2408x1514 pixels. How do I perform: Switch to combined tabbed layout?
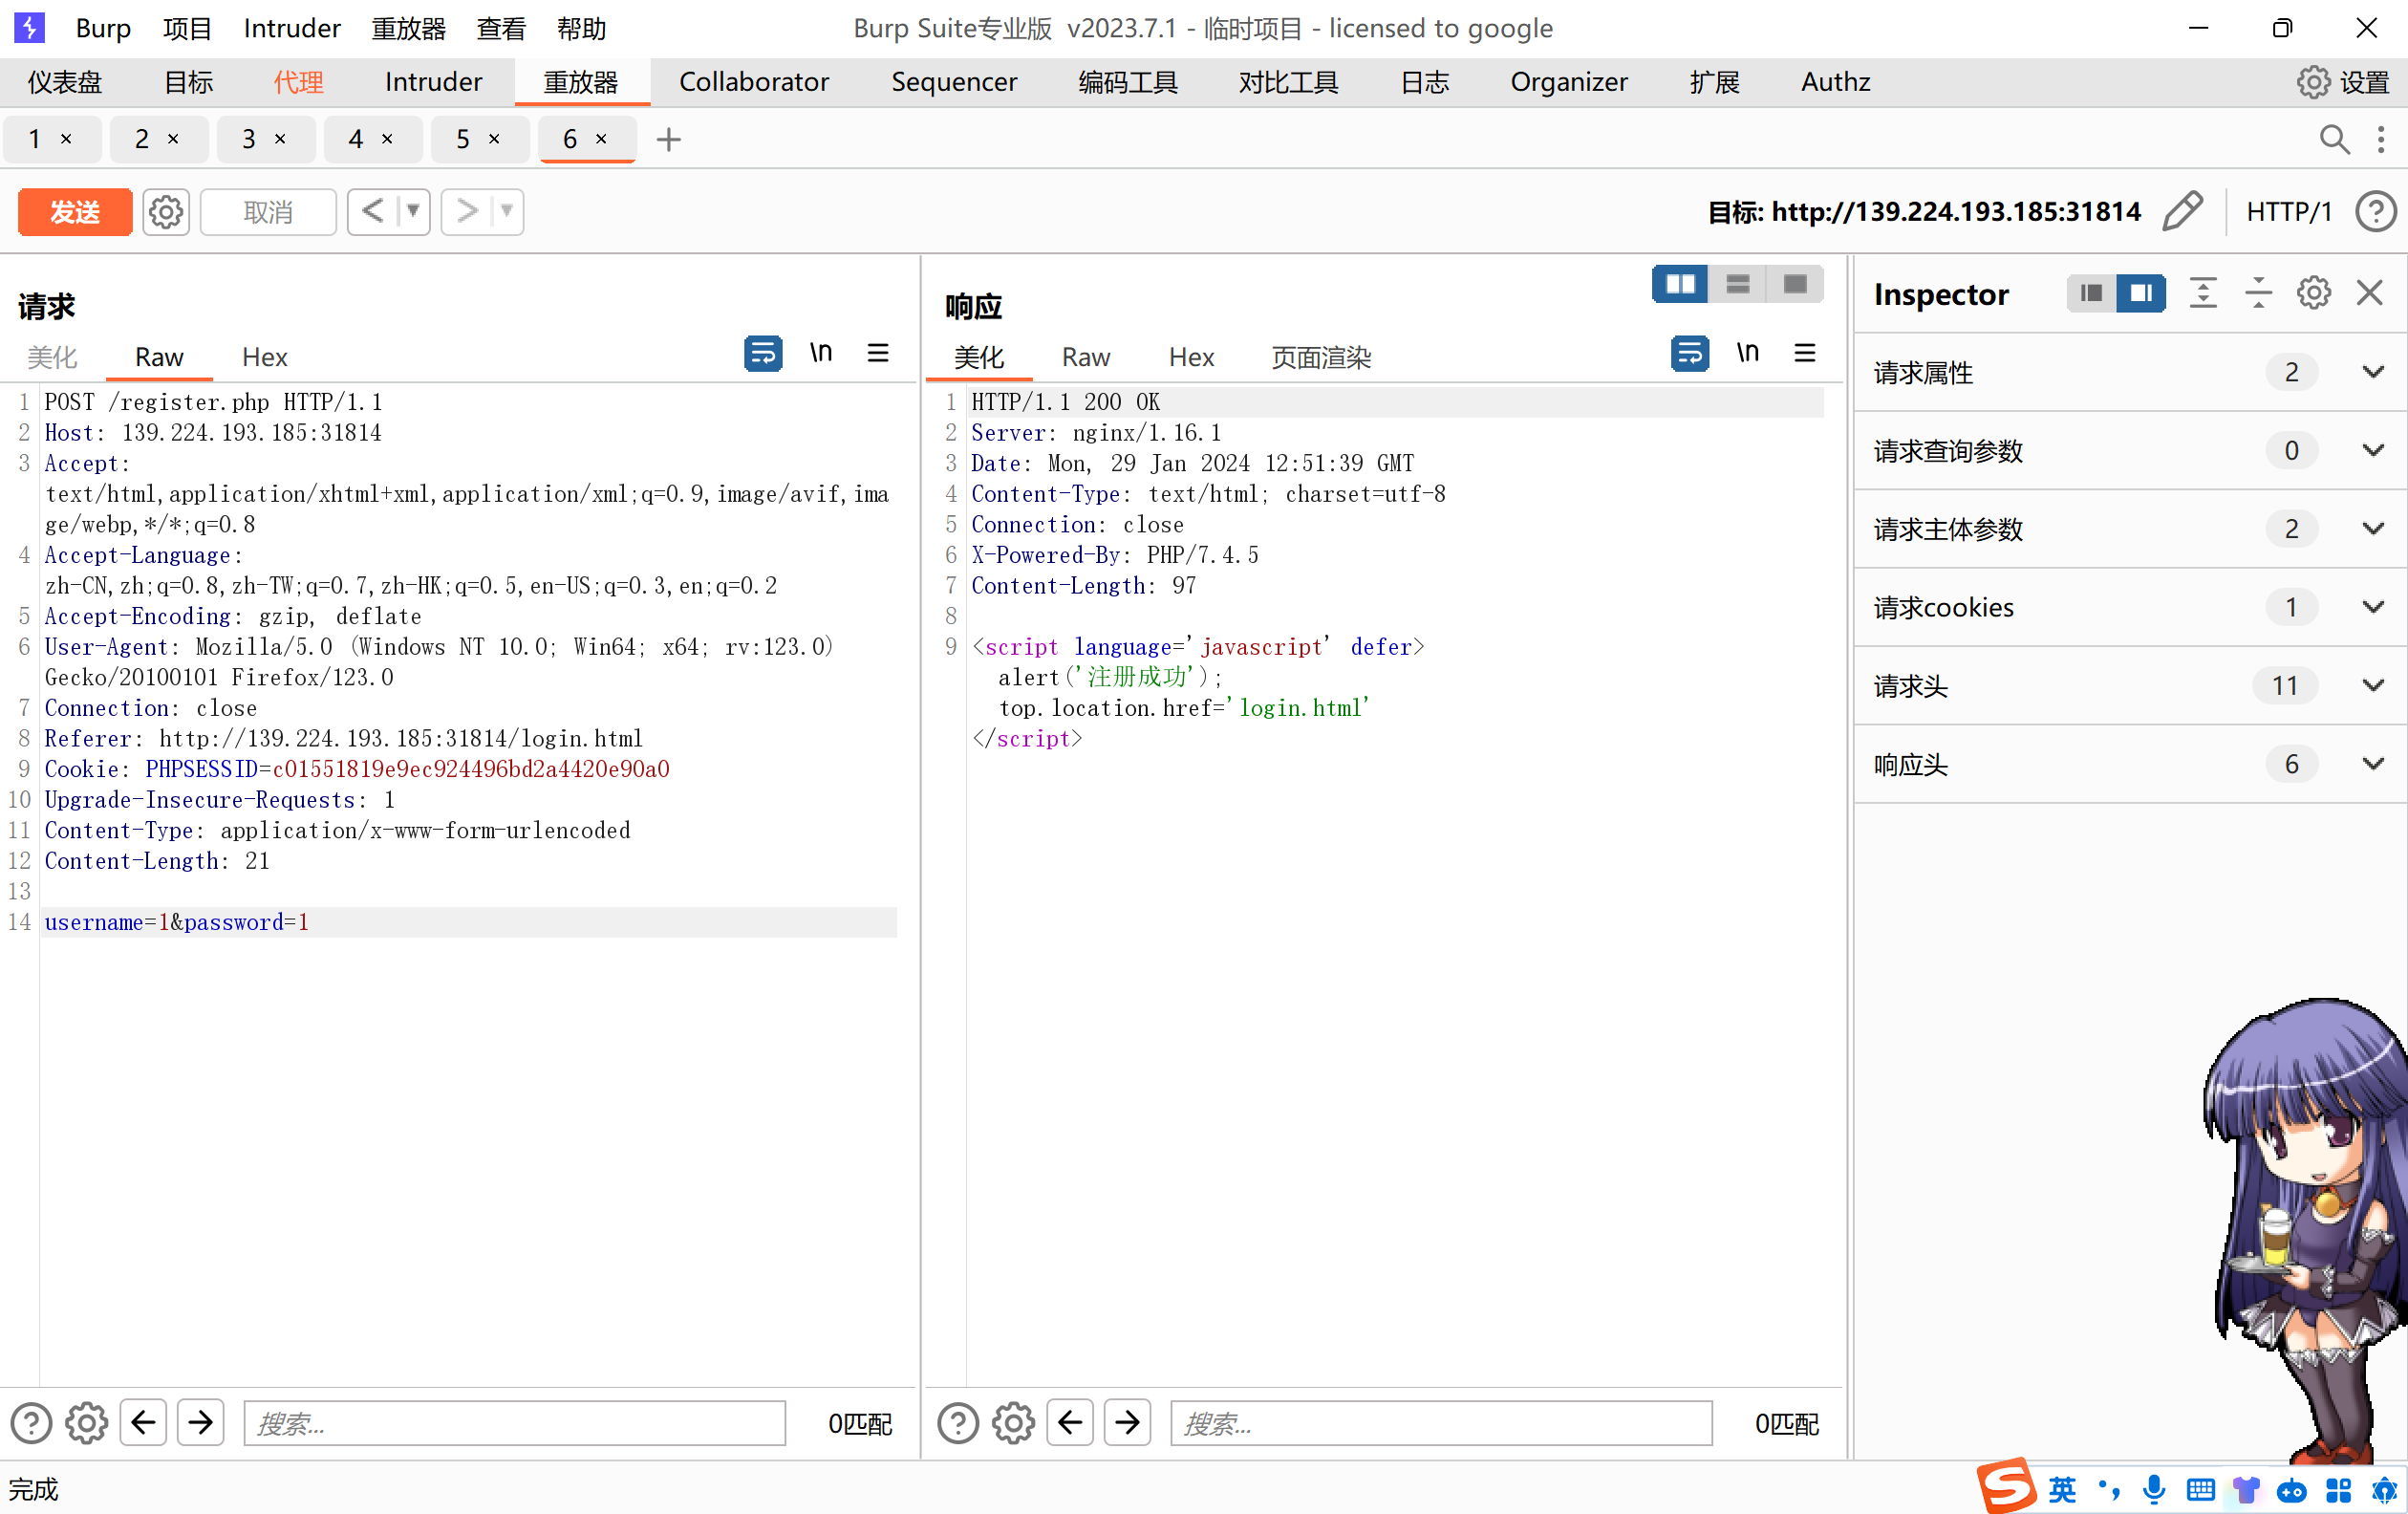(x=1795, y=285)
